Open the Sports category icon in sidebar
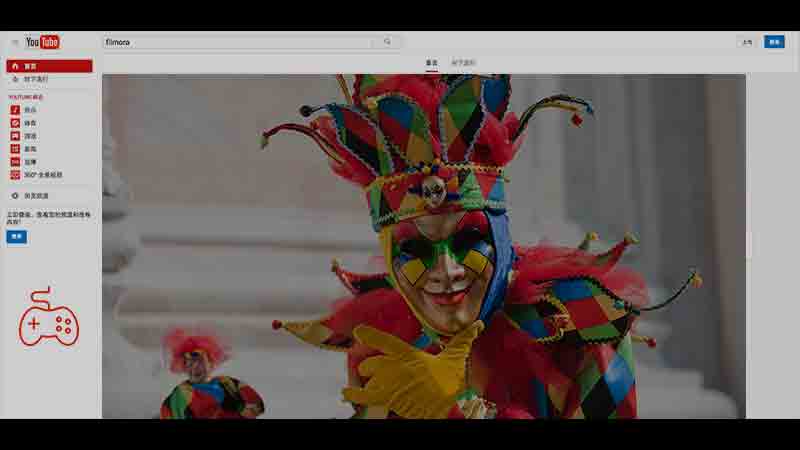The width and height of the screenshot is (800, 450). 15,123
